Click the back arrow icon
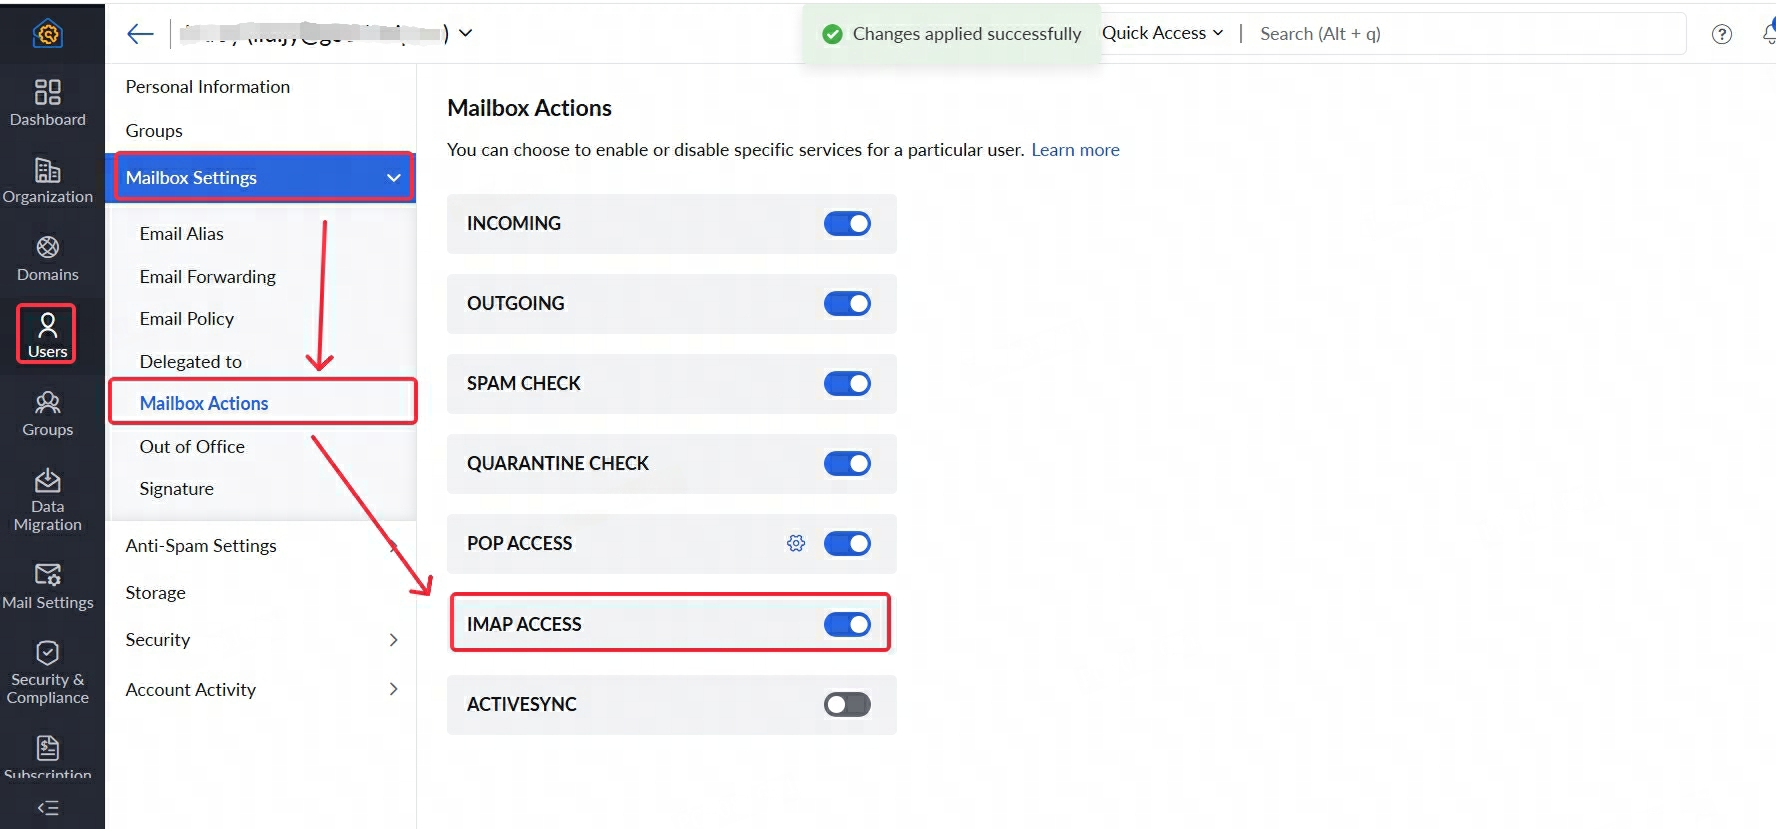The image size is (1776, 829). [x=140, y=34]
